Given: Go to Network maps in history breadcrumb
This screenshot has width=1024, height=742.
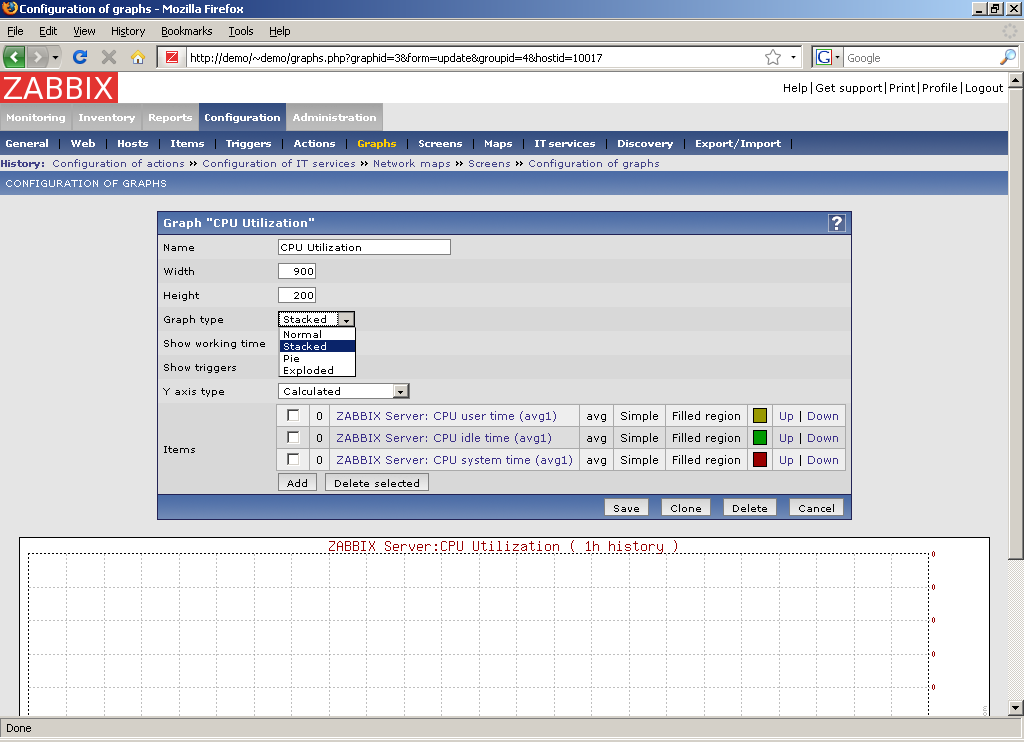Looking at the screenshot, I should tap(411, 163).
